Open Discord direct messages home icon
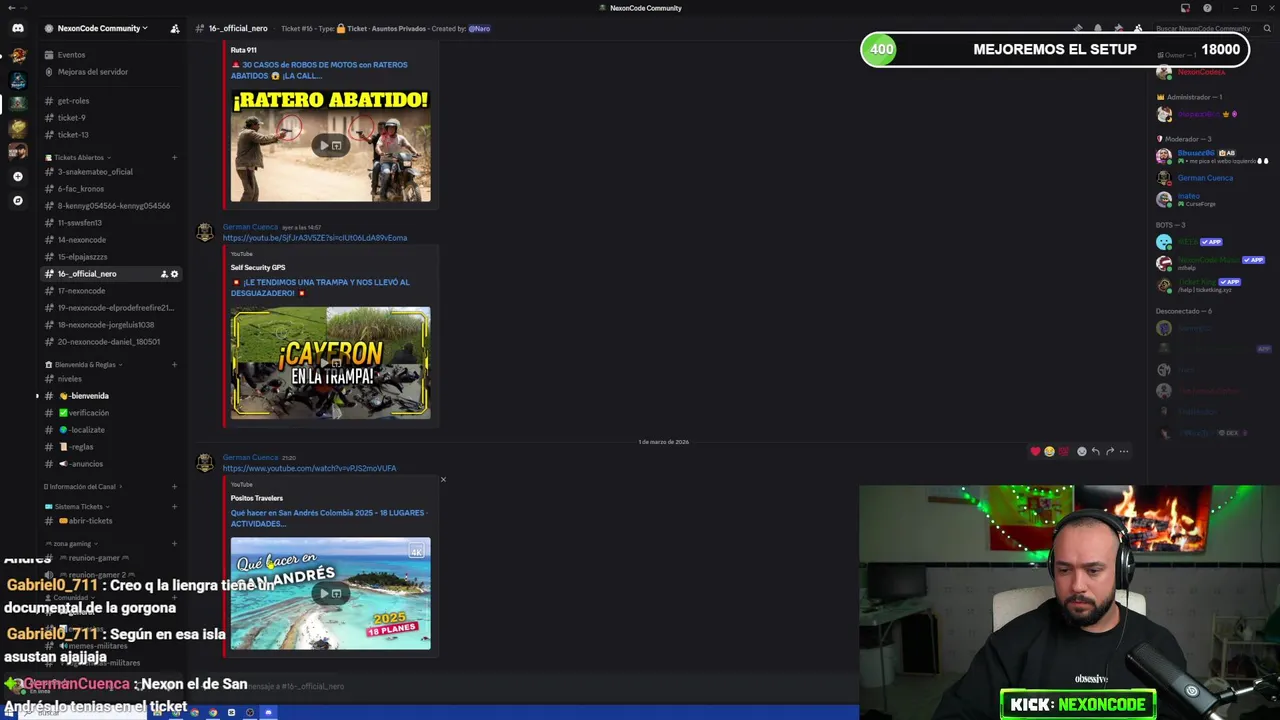The width and height of the screenshot is (1280, 720). click(x=18, y=28)
